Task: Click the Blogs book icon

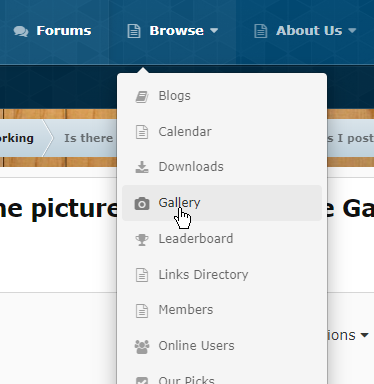Action: tap(142, 96)
